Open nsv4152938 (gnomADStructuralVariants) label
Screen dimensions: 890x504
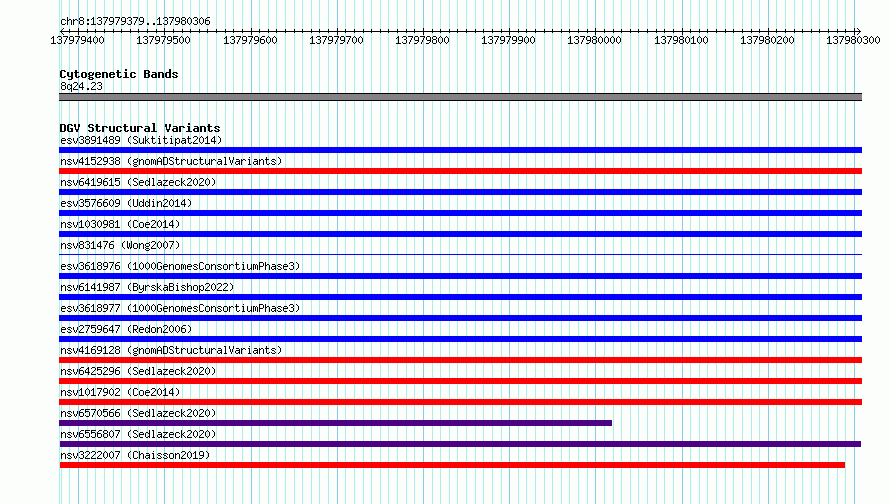pyautogui.click(x=171, y=161)
